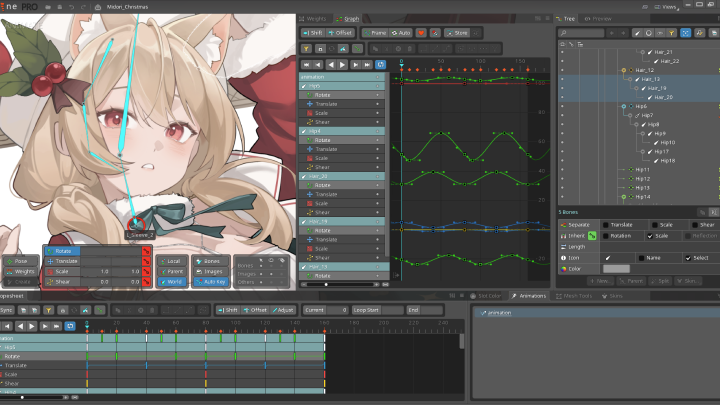Collapse the Hair_12 bone in tree

click(624, 70)
